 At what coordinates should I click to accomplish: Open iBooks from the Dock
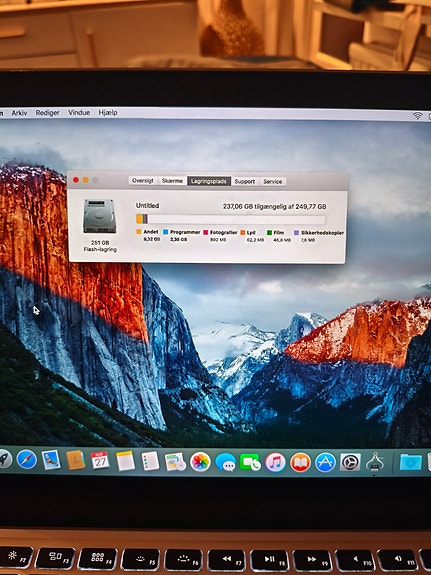click(300, 462)
